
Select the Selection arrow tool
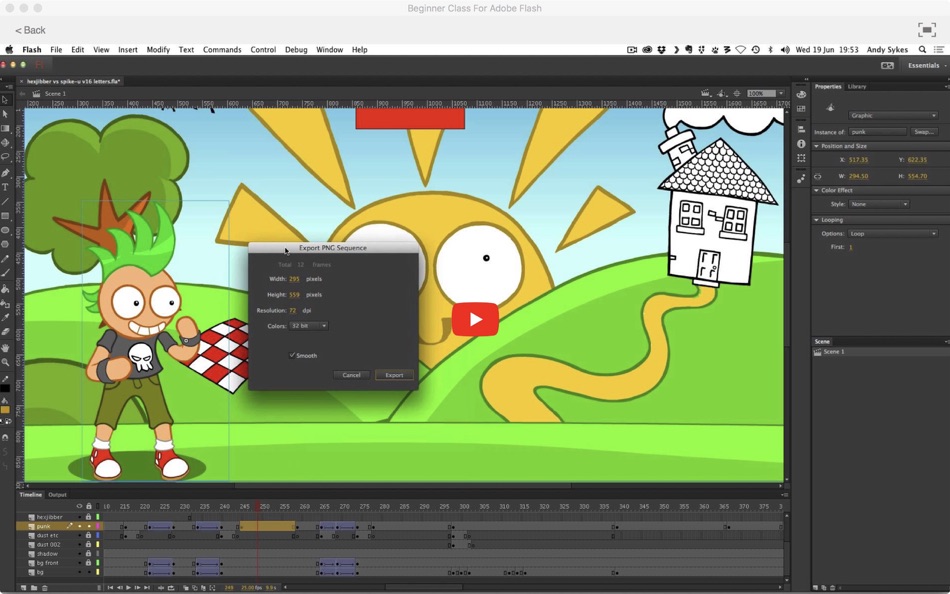pyautogui.click(x=5, y=100)
